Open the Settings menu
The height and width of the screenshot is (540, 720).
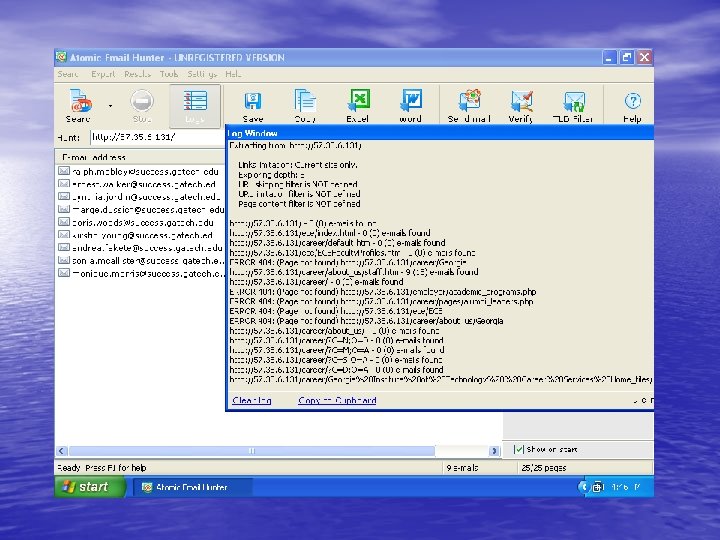202,74
